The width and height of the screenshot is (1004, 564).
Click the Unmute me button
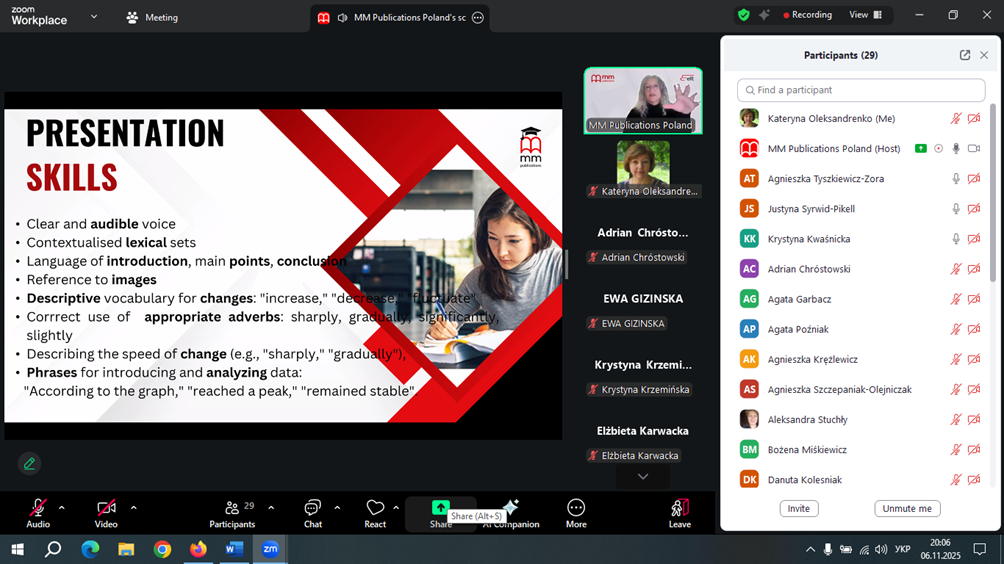pyautogui.click(x=907, y=508)
